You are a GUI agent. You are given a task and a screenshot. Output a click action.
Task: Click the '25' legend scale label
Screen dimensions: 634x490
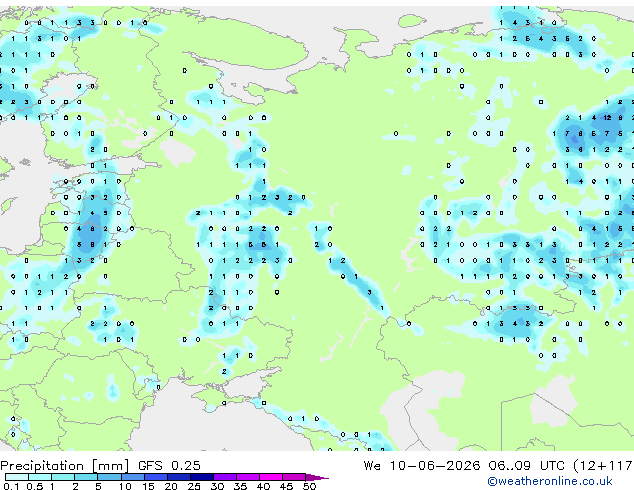[x=194, y=486]
